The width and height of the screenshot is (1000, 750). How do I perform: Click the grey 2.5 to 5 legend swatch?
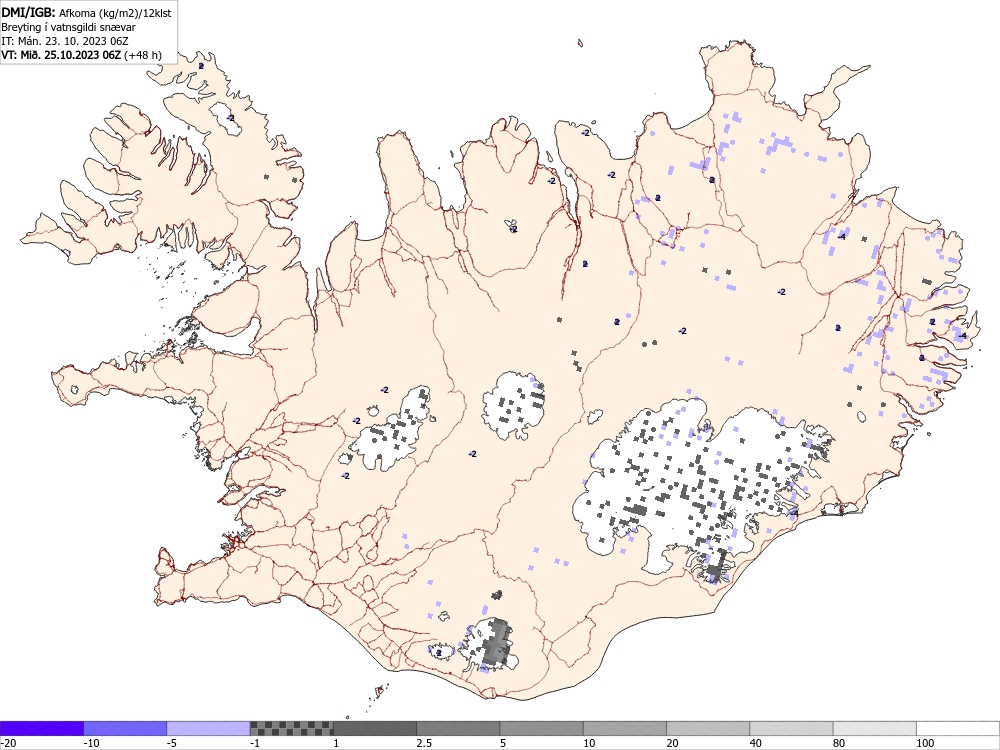click(458, 728)
